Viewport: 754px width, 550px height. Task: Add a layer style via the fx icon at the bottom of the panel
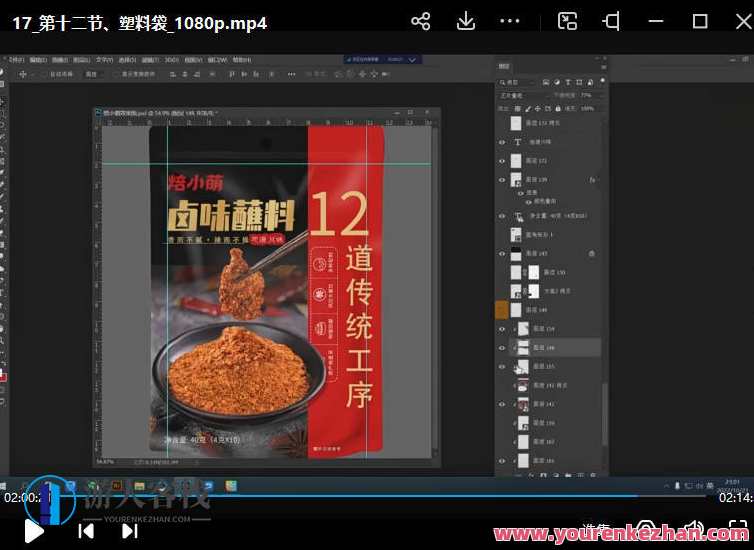pyautogui.click(x=531, y=475)
